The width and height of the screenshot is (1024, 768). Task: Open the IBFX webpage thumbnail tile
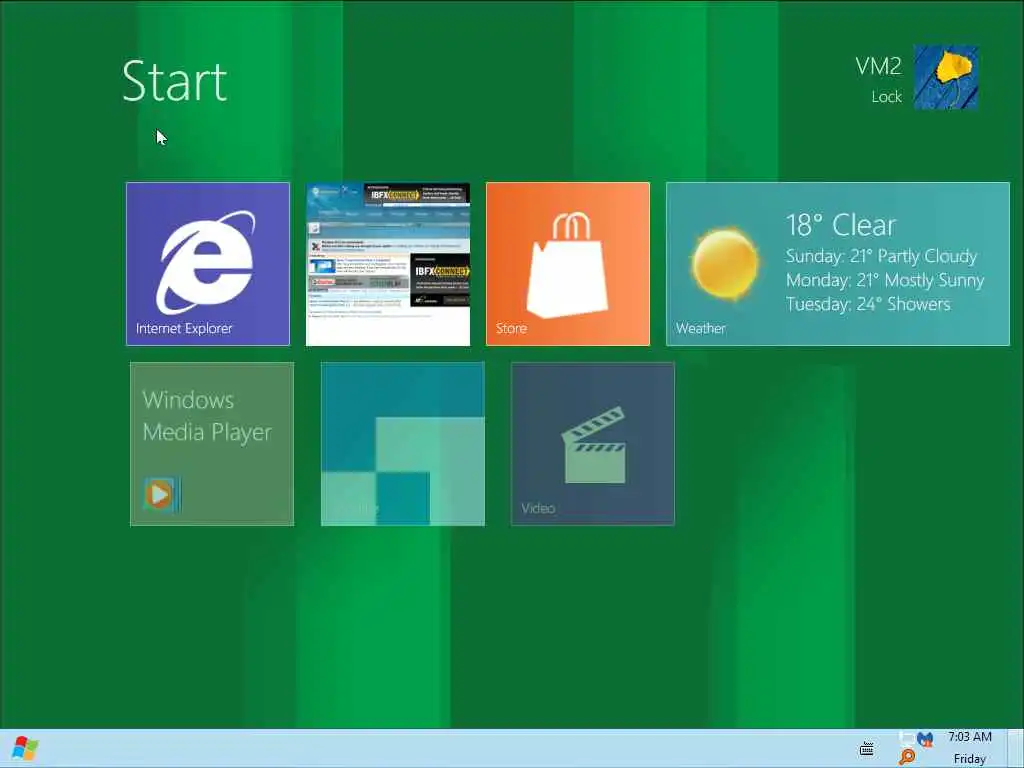click(x=388, y=264)
